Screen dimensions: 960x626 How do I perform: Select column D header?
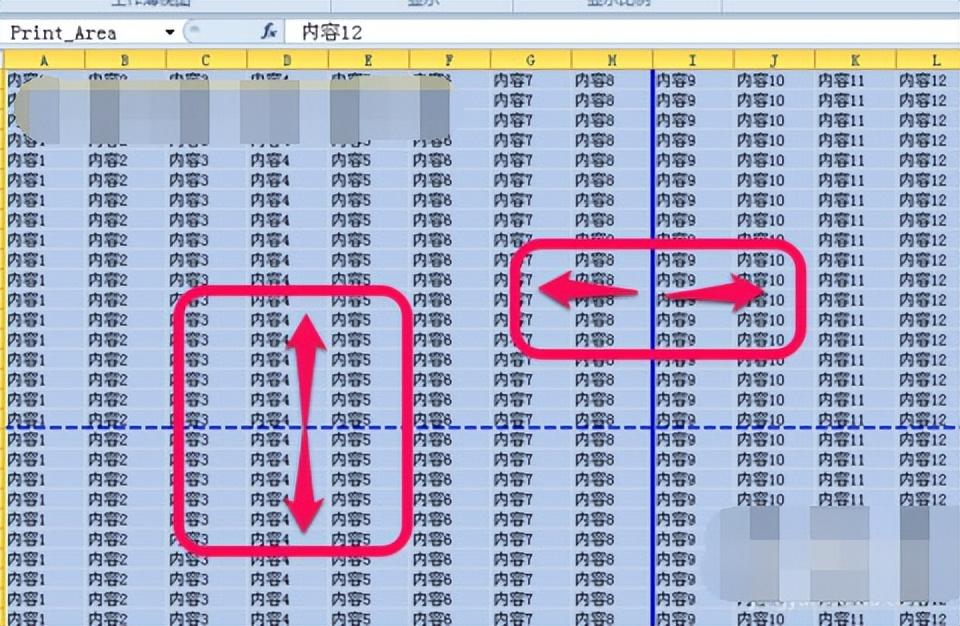[x=287, y=60]
